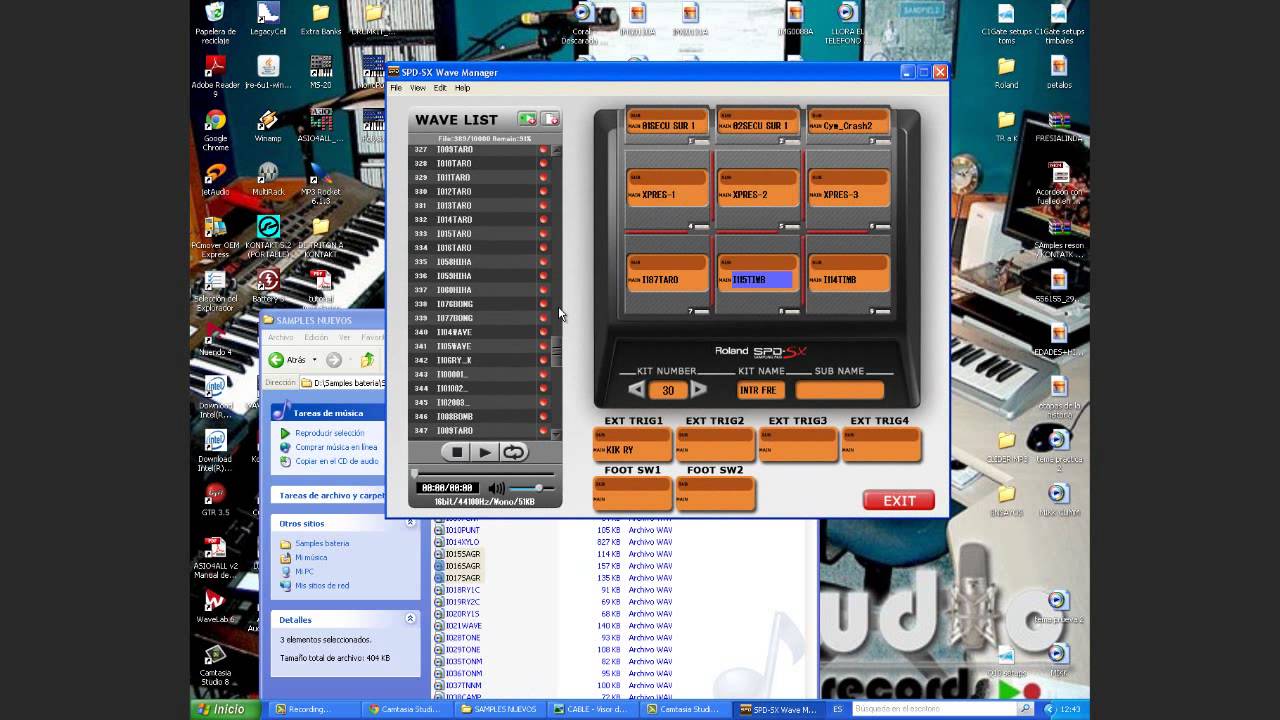Click the import wave icon in Wave List header
This screenshot has width=1280, height=720.
[x=527, y=119]
